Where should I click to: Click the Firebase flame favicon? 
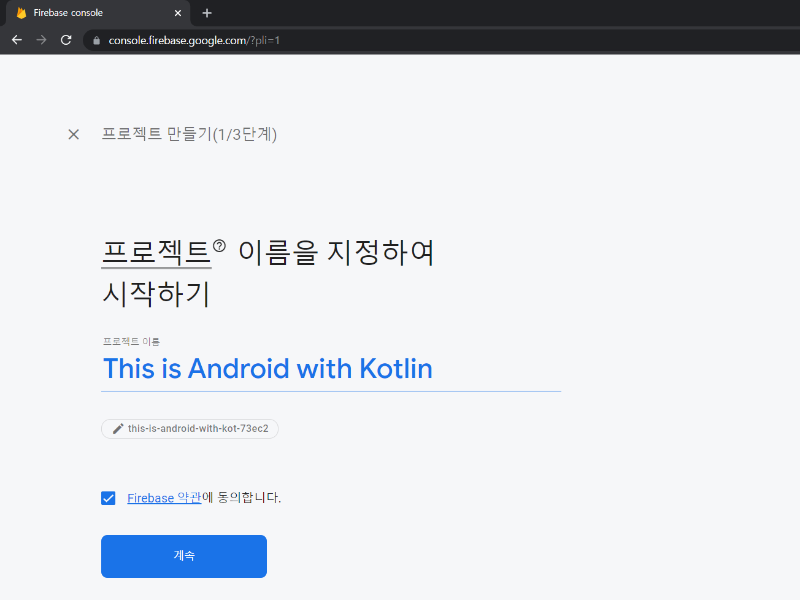[21, 13]
